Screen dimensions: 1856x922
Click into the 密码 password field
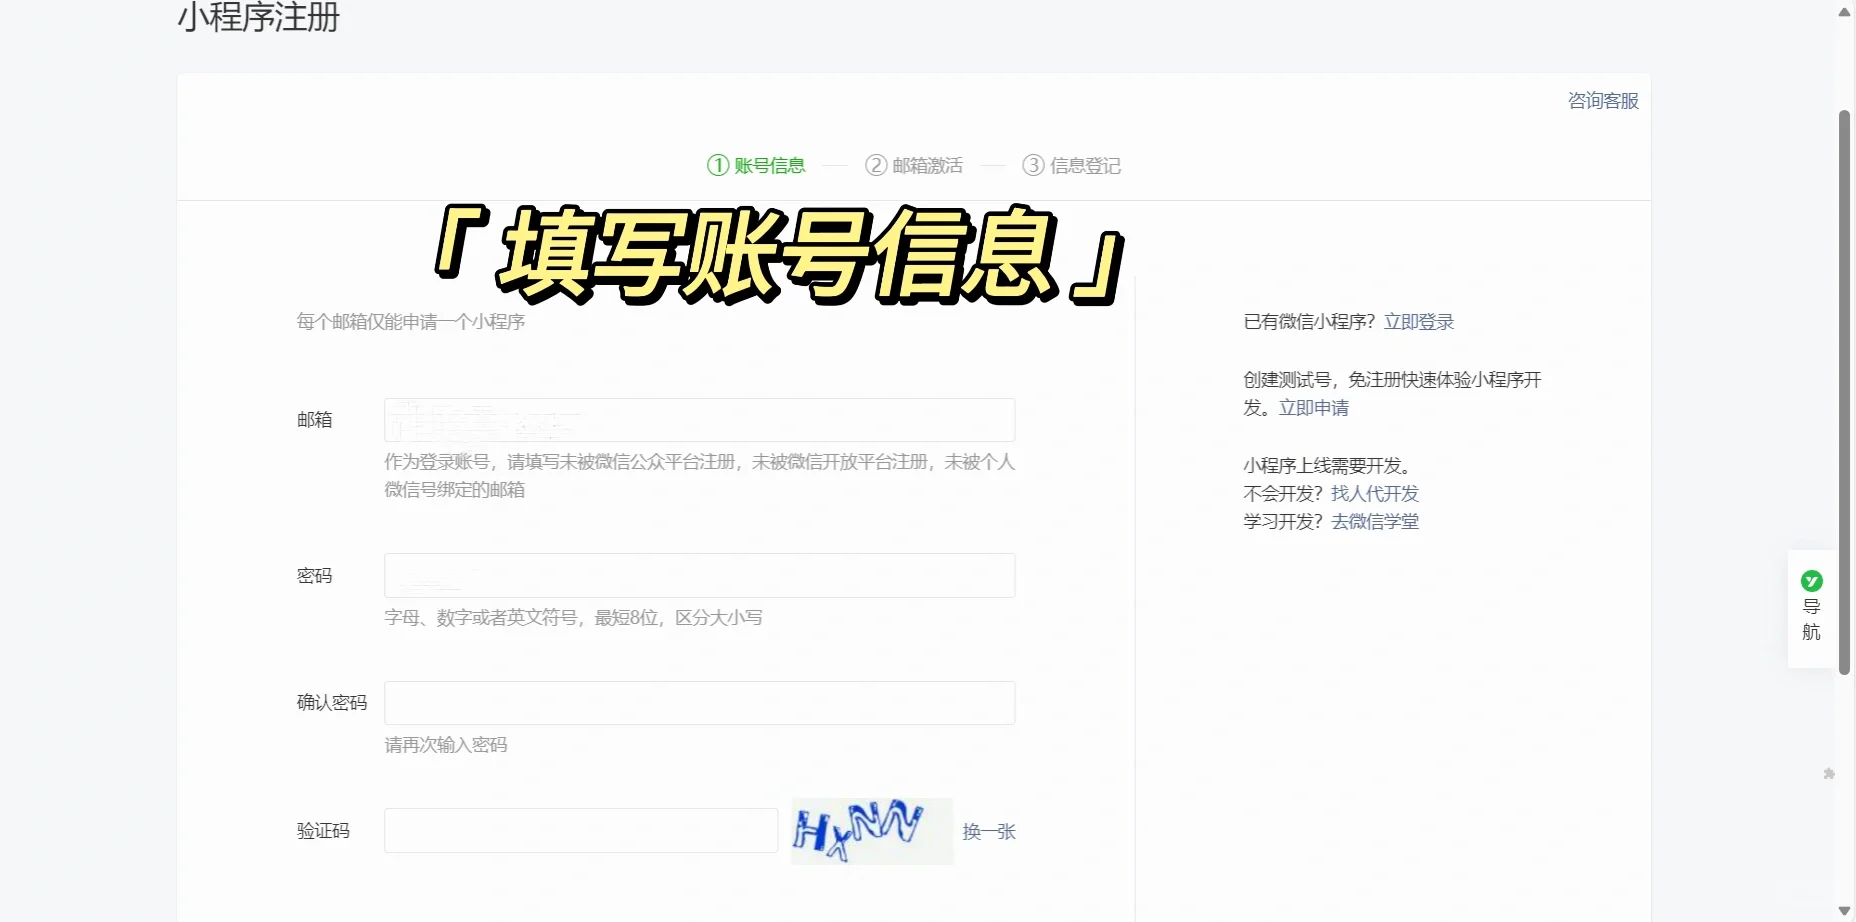699,576
